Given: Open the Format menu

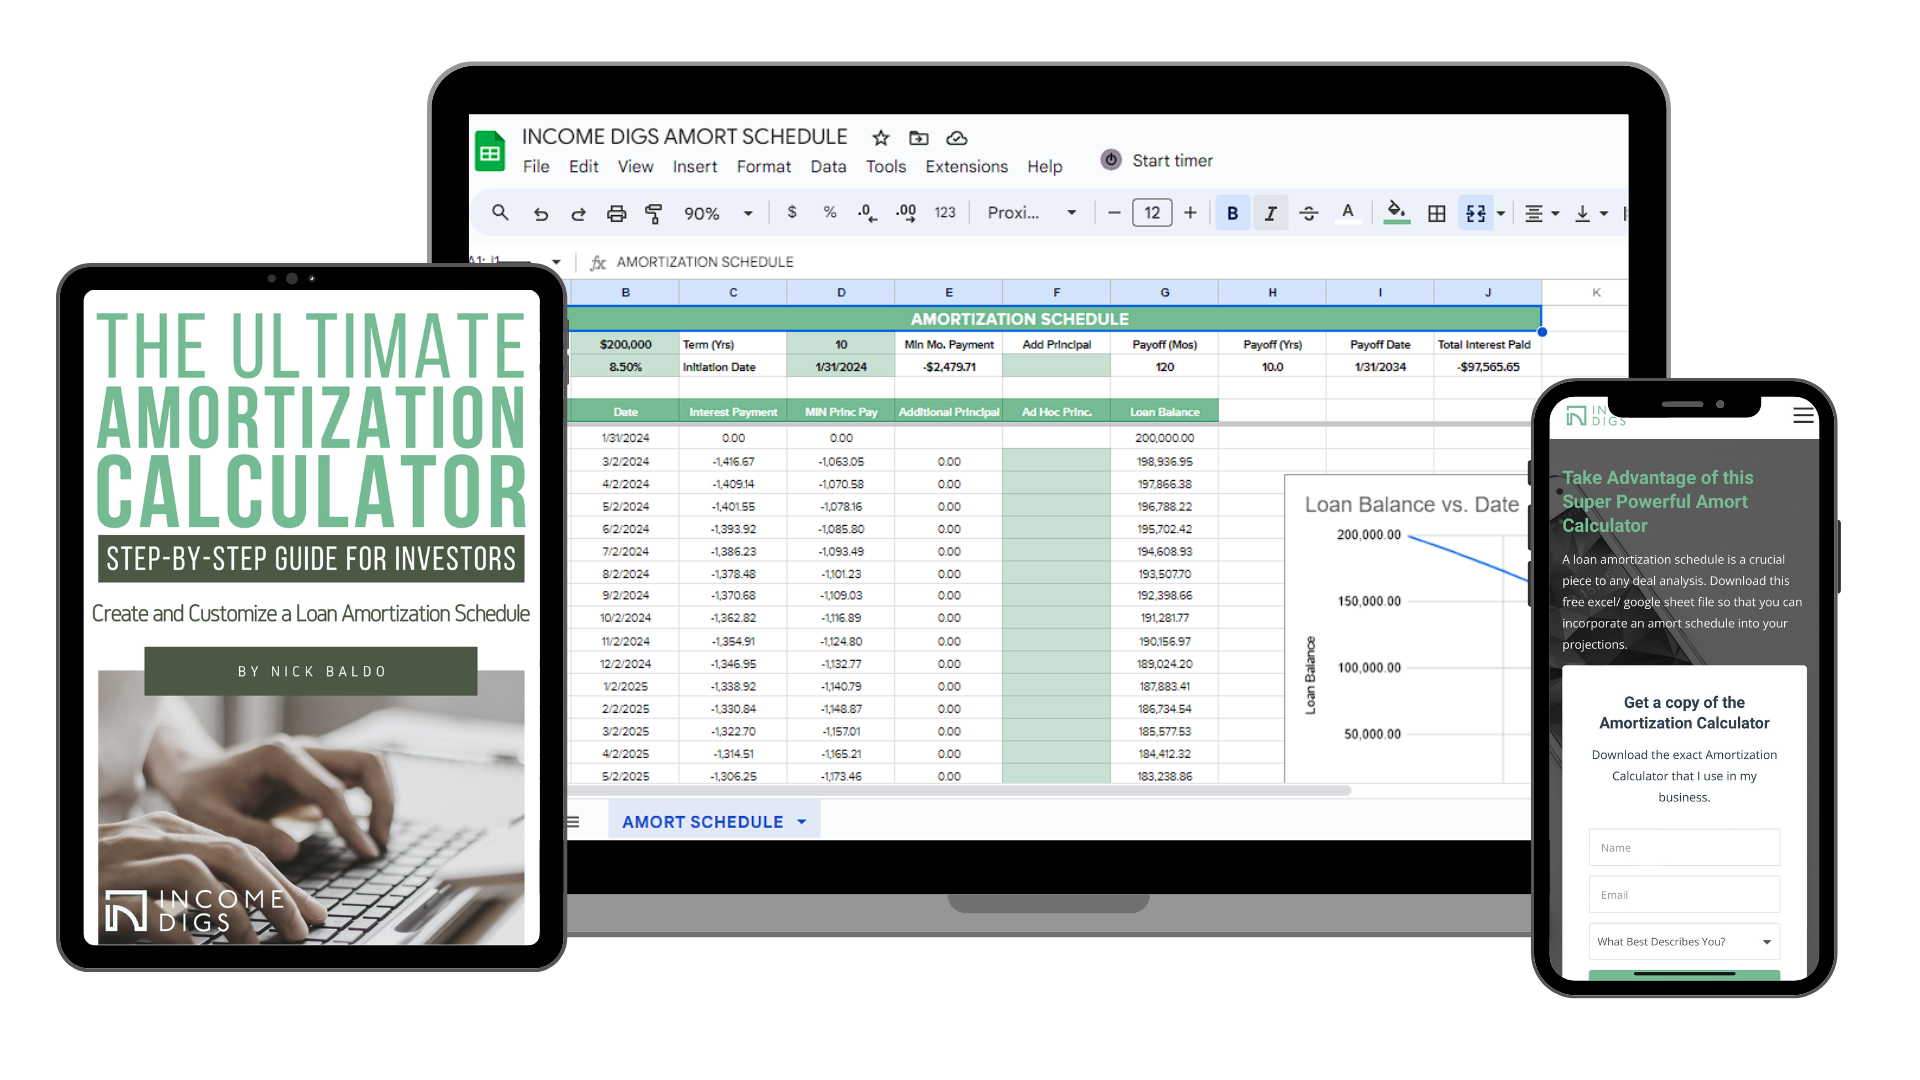Looking at the screenshot, I should pyautogui.click(x=763, y=167).
